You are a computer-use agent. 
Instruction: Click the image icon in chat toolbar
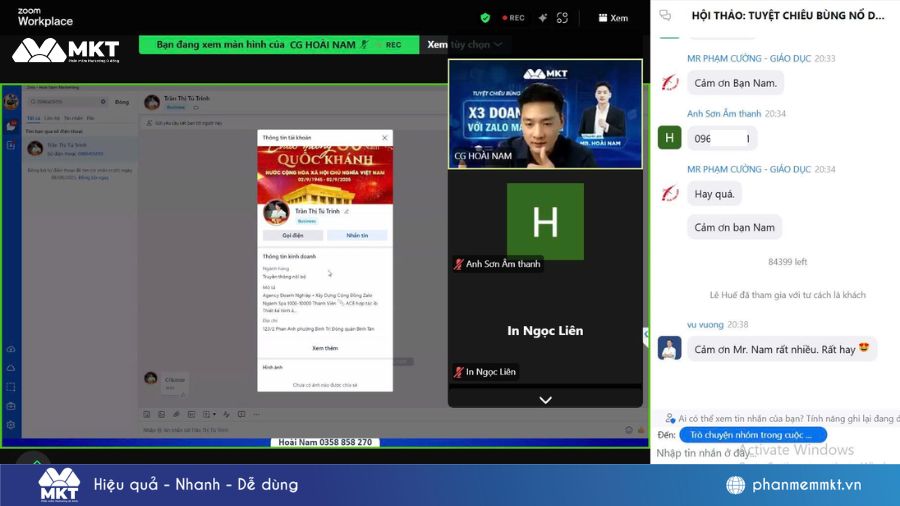tap(161, 414)
